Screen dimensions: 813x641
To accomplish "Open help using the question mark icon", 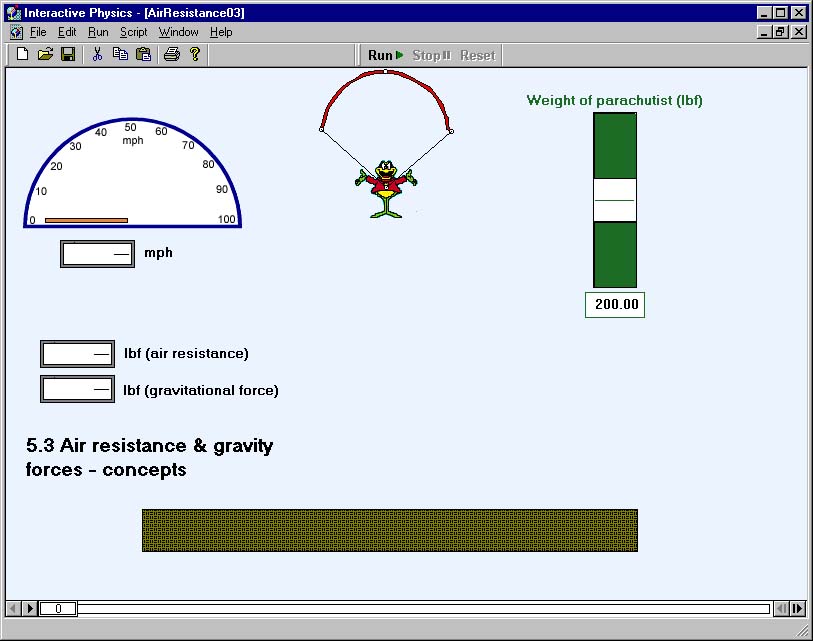I will point(195,54).
